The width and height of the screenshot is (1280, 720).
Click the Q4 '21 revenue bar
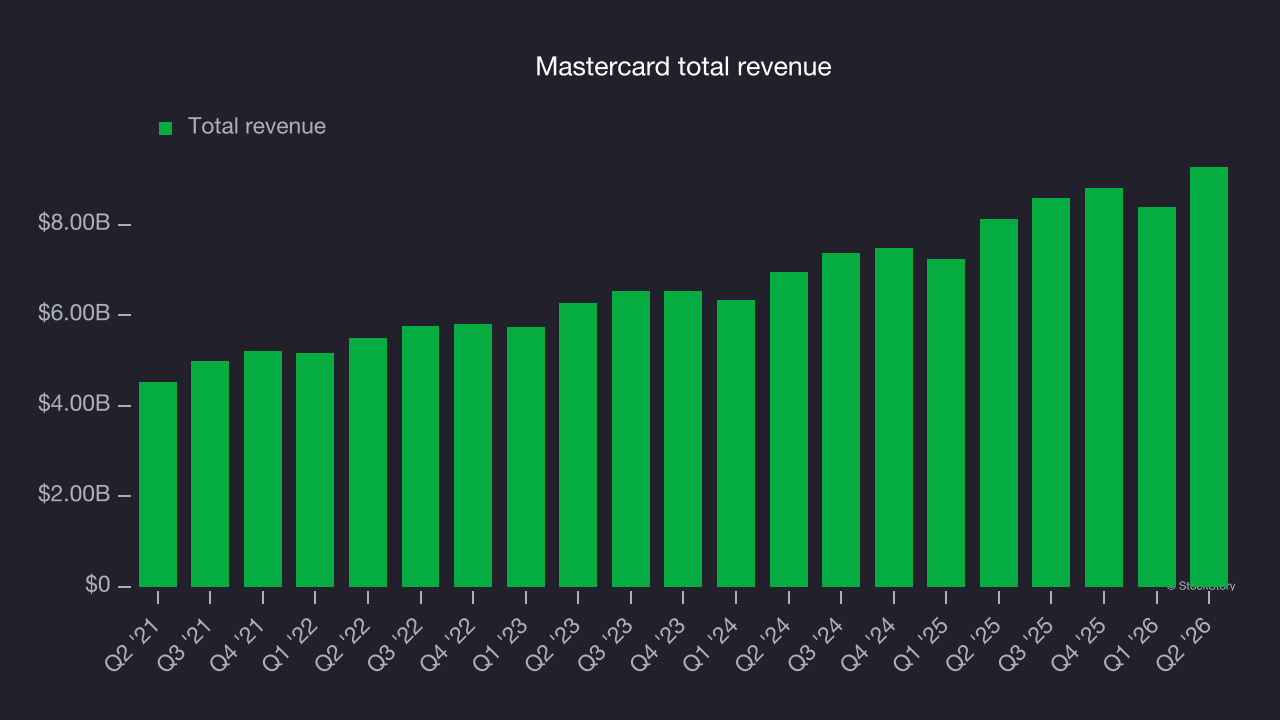(263, 469)
